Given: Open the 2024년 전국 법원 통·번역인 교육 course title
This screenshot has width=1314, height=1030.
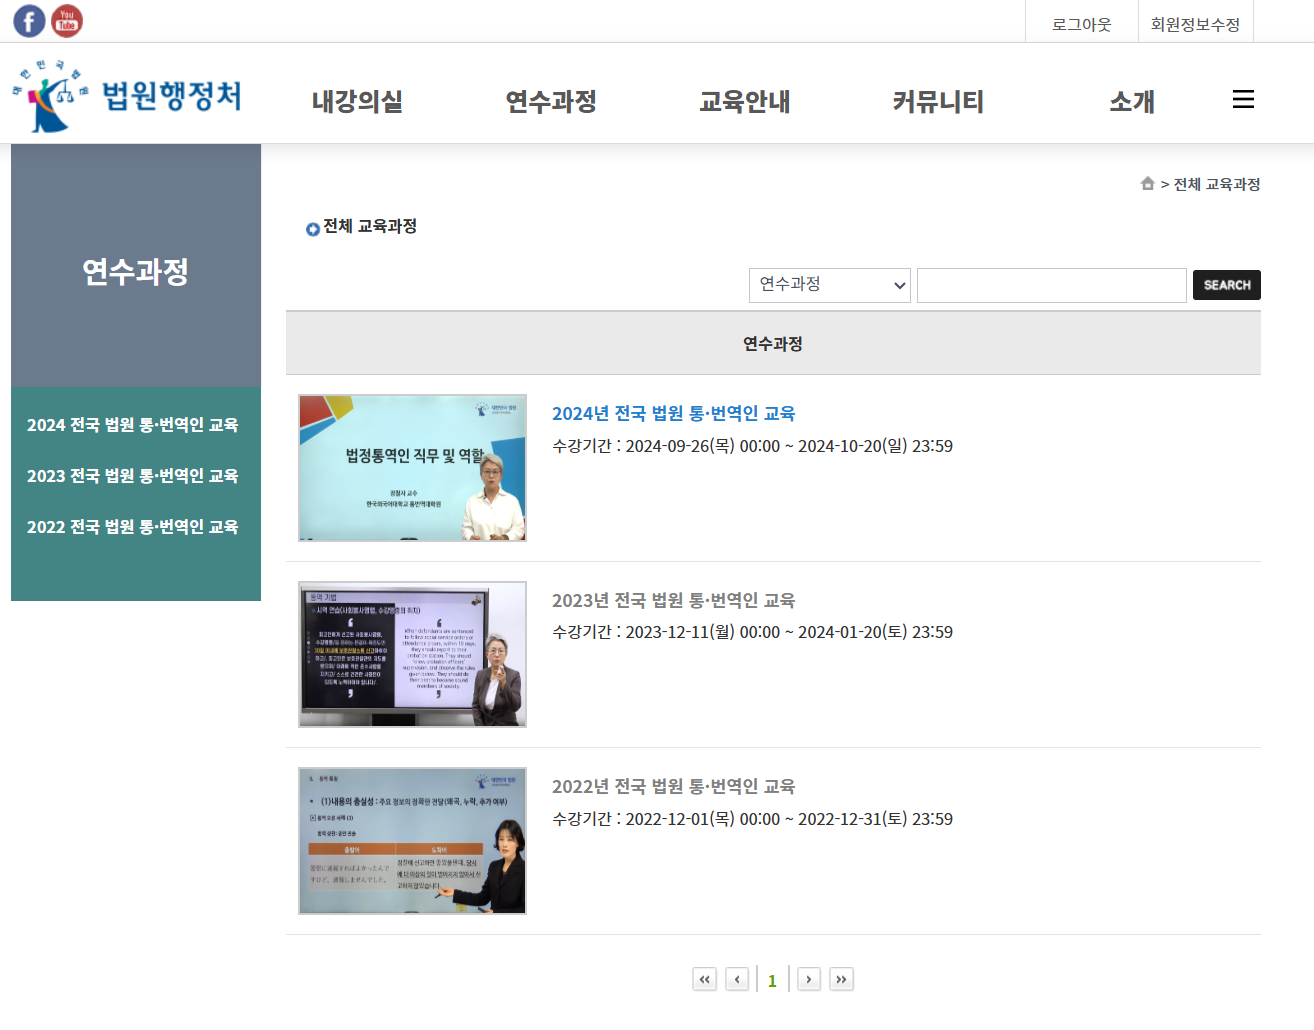Looking at the screenshot, I should click(673, 414).
